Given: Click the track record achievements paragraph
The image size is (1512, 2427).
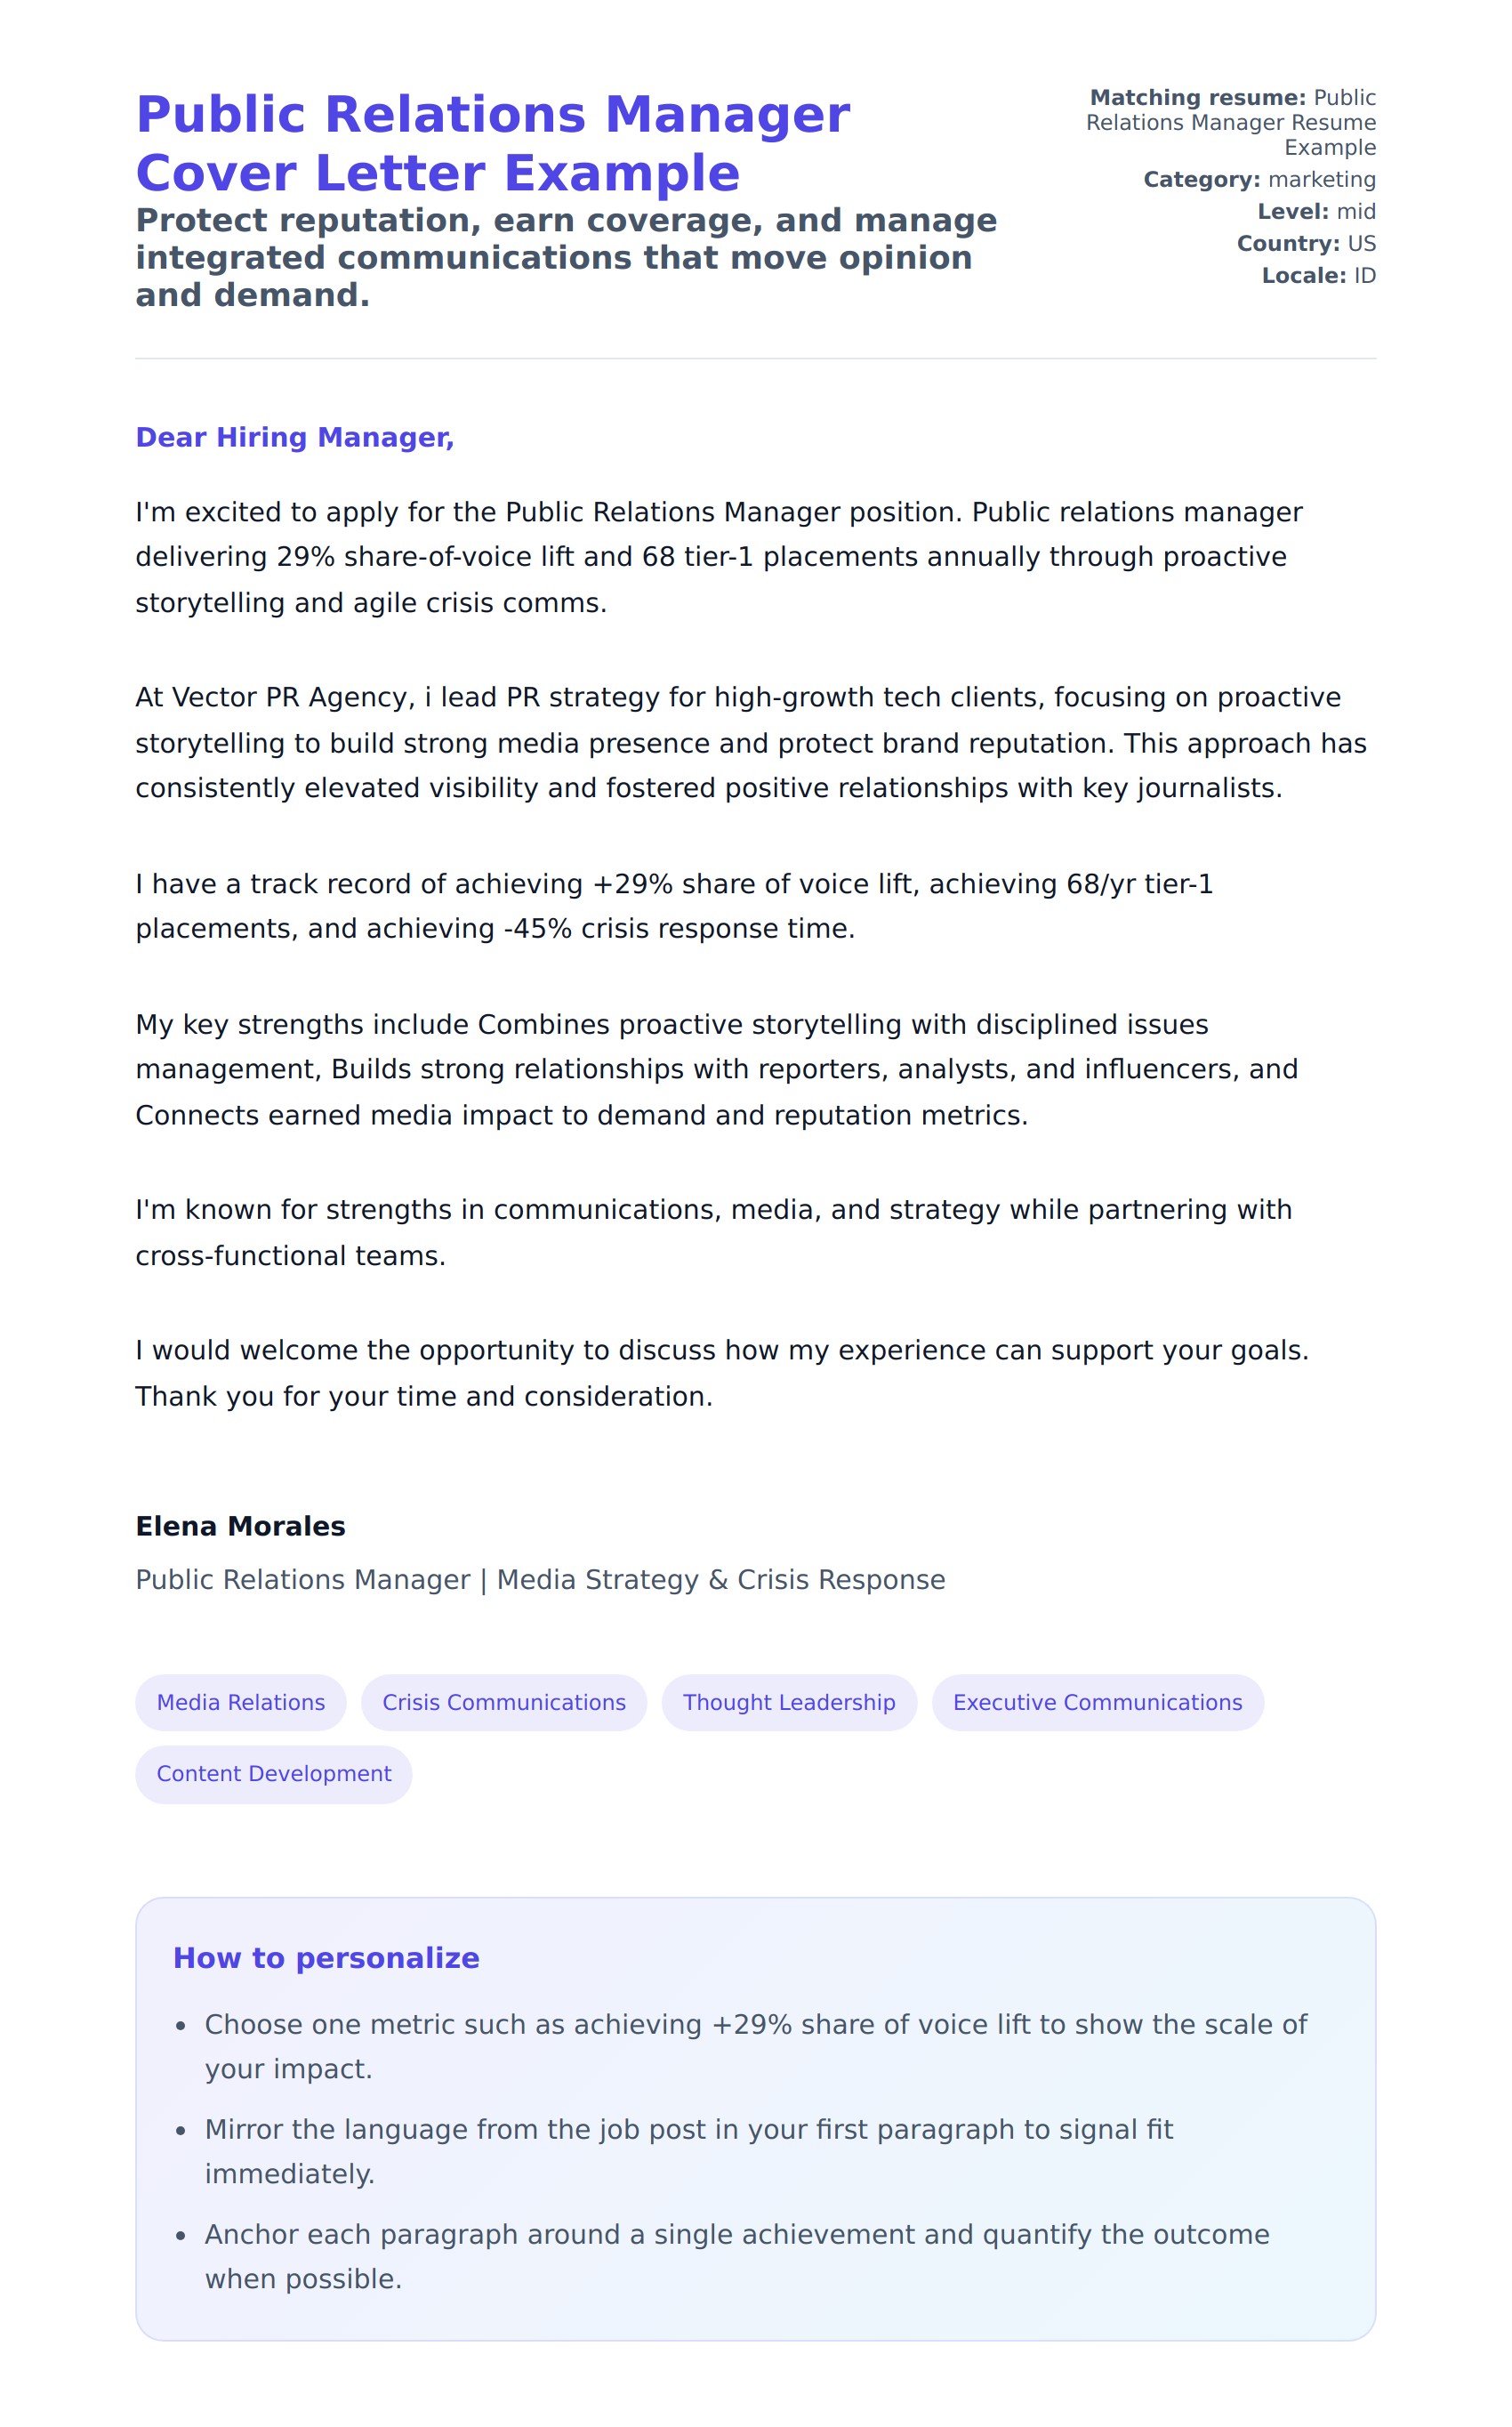Looking at the screenshot, I should pyautogui.click(x=674, y=906).
